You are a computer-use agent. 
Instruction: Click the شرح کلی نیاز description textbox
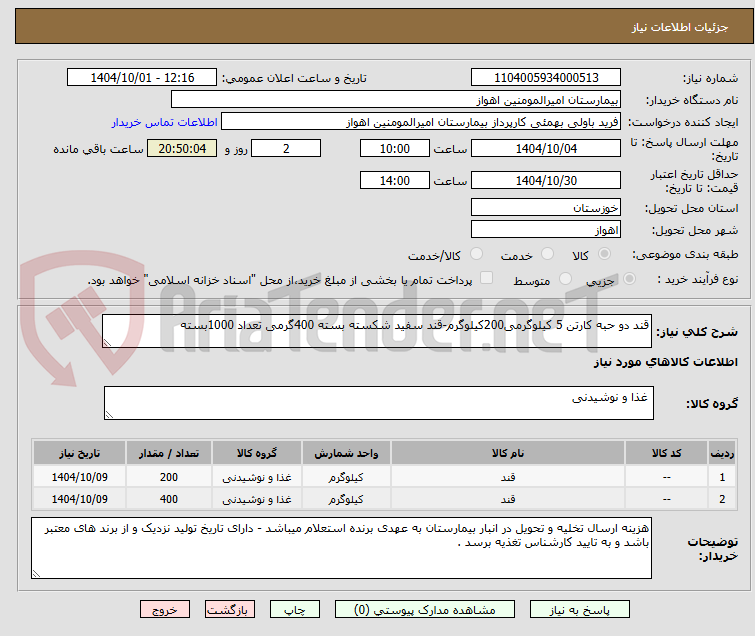point(377,331)
